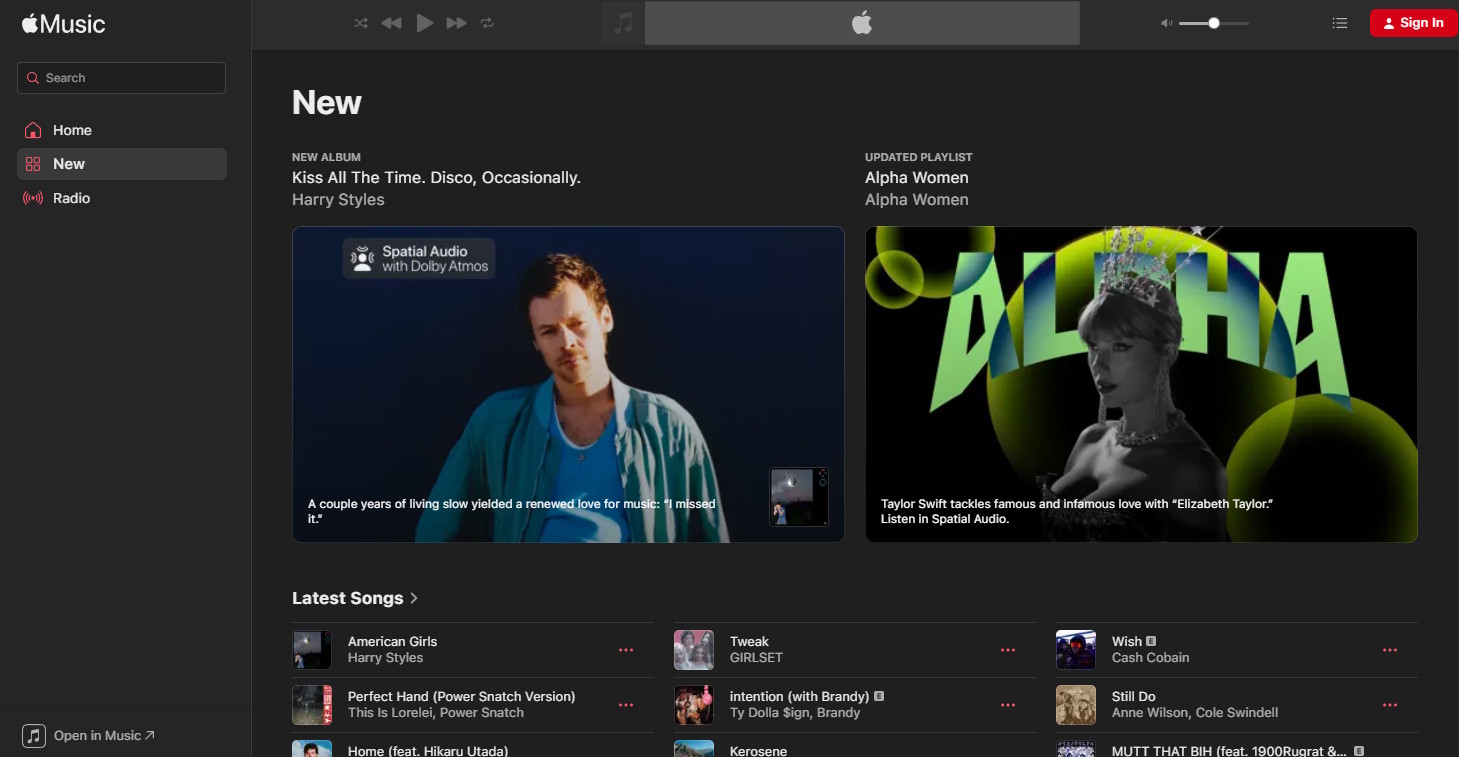Viewport: 1459px width, 757px height.
Task: Adjust the volume slider
Action: pos(1213,23)
